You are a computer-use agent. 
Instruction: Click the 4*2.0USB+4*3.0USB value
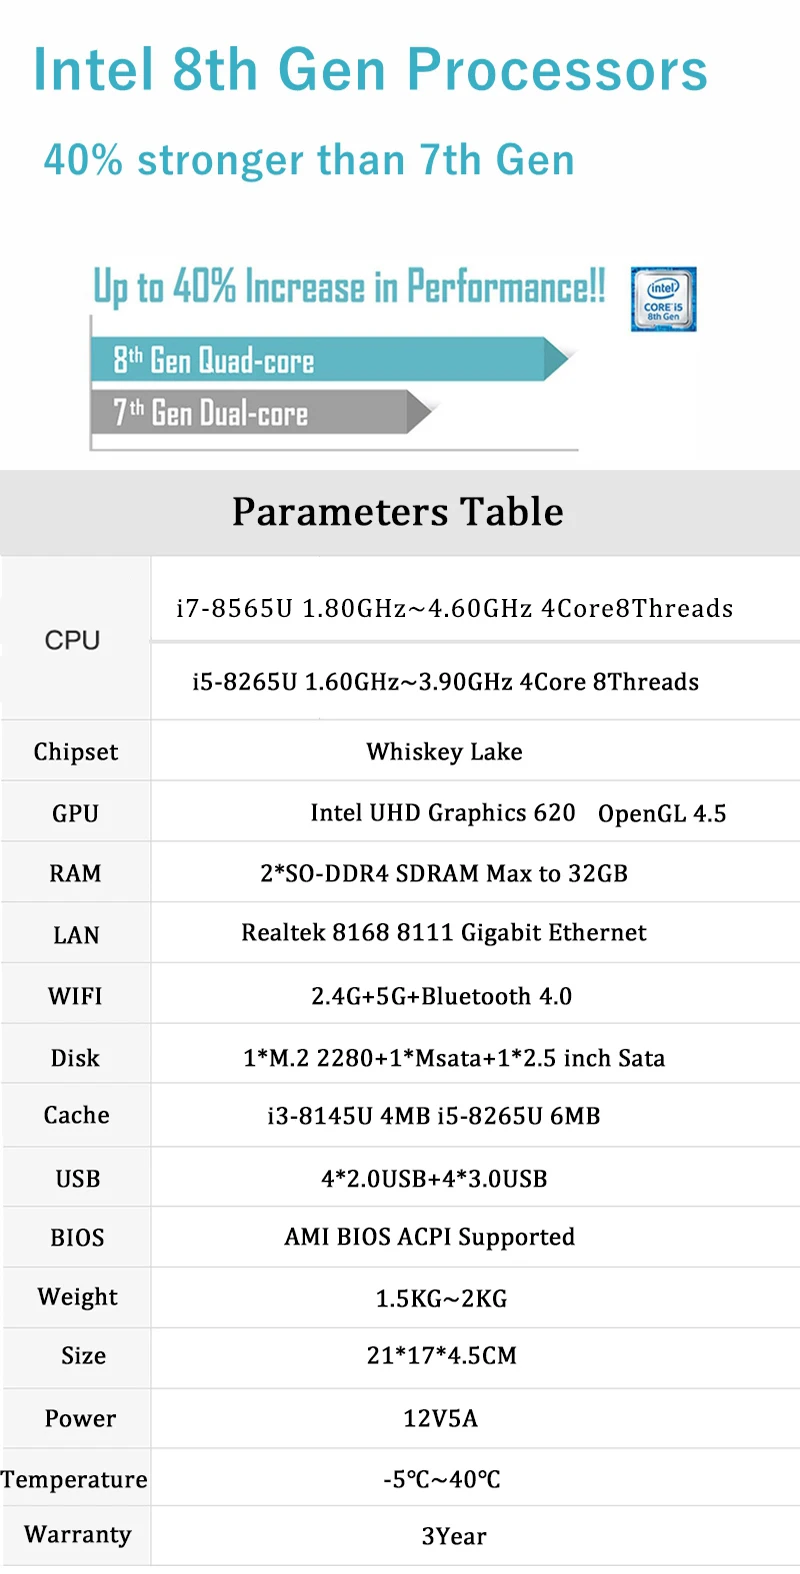point(434,1179)
